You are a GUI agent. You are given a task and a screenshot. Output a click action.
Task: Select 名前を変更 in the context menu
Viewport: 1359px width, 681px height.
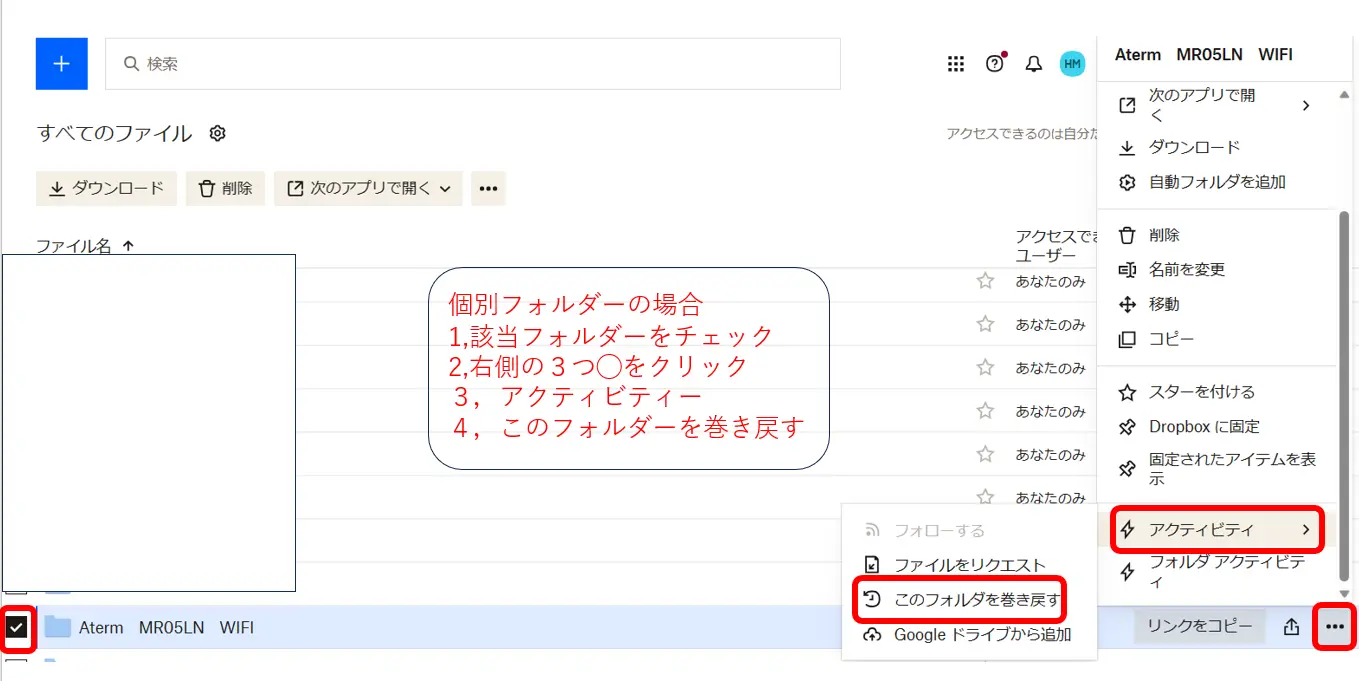tap(1186, 270)
